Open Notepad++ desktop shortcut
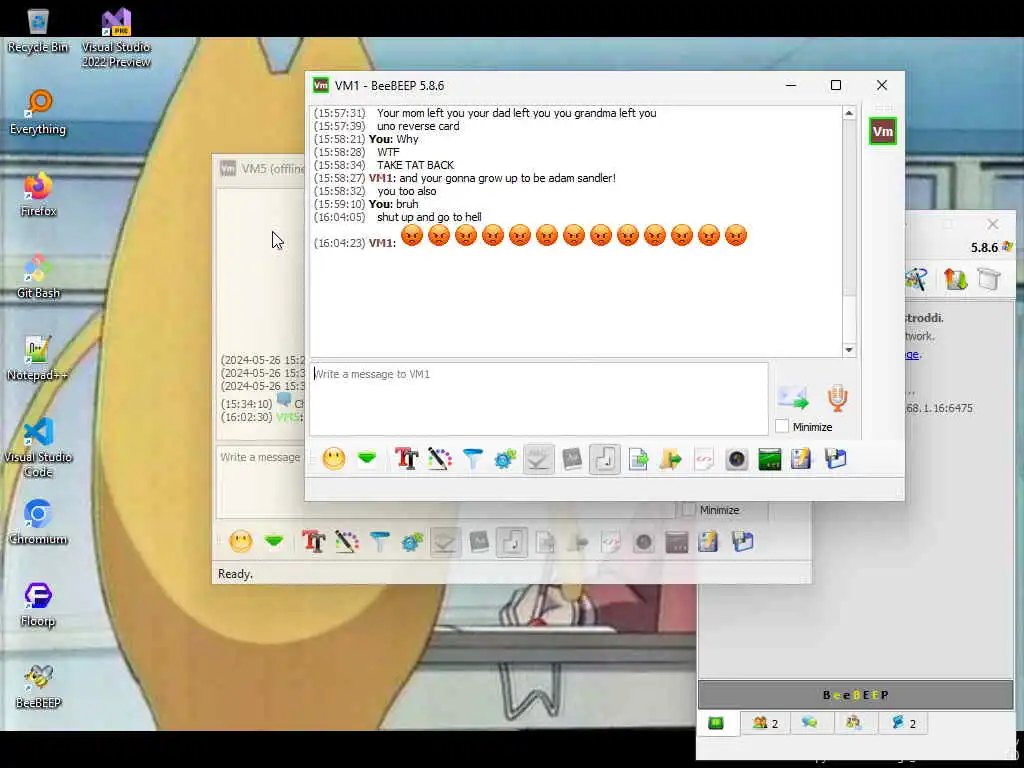Viewport: 1024px width, 768px height. point(38,359)
